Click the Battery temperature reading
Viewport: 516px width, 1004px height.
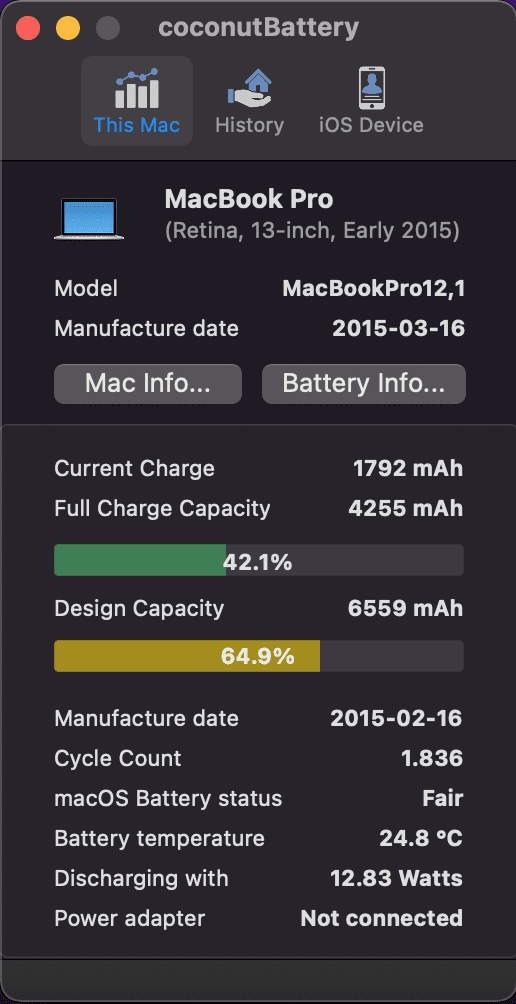(x=421, y=838)
